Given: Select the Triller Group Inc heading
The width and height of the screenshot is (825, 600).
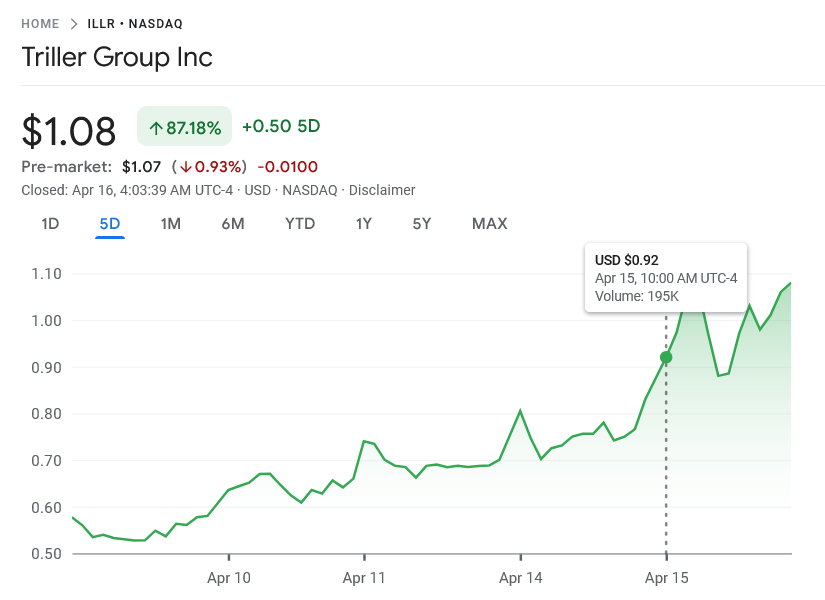Looking at the screenshot, I should (117, 57).
